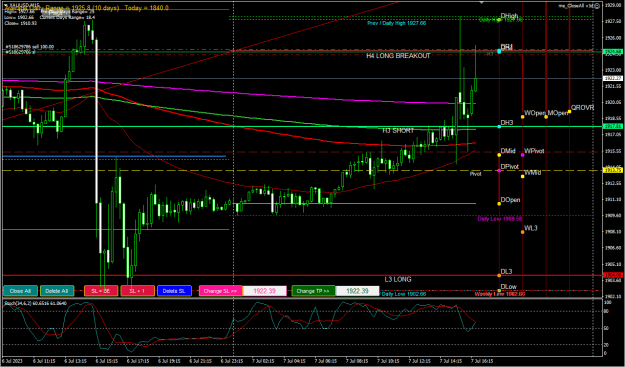Click the 1929.00 value on the price axis
Screen dimensions: 625x367
coord(612,5)
